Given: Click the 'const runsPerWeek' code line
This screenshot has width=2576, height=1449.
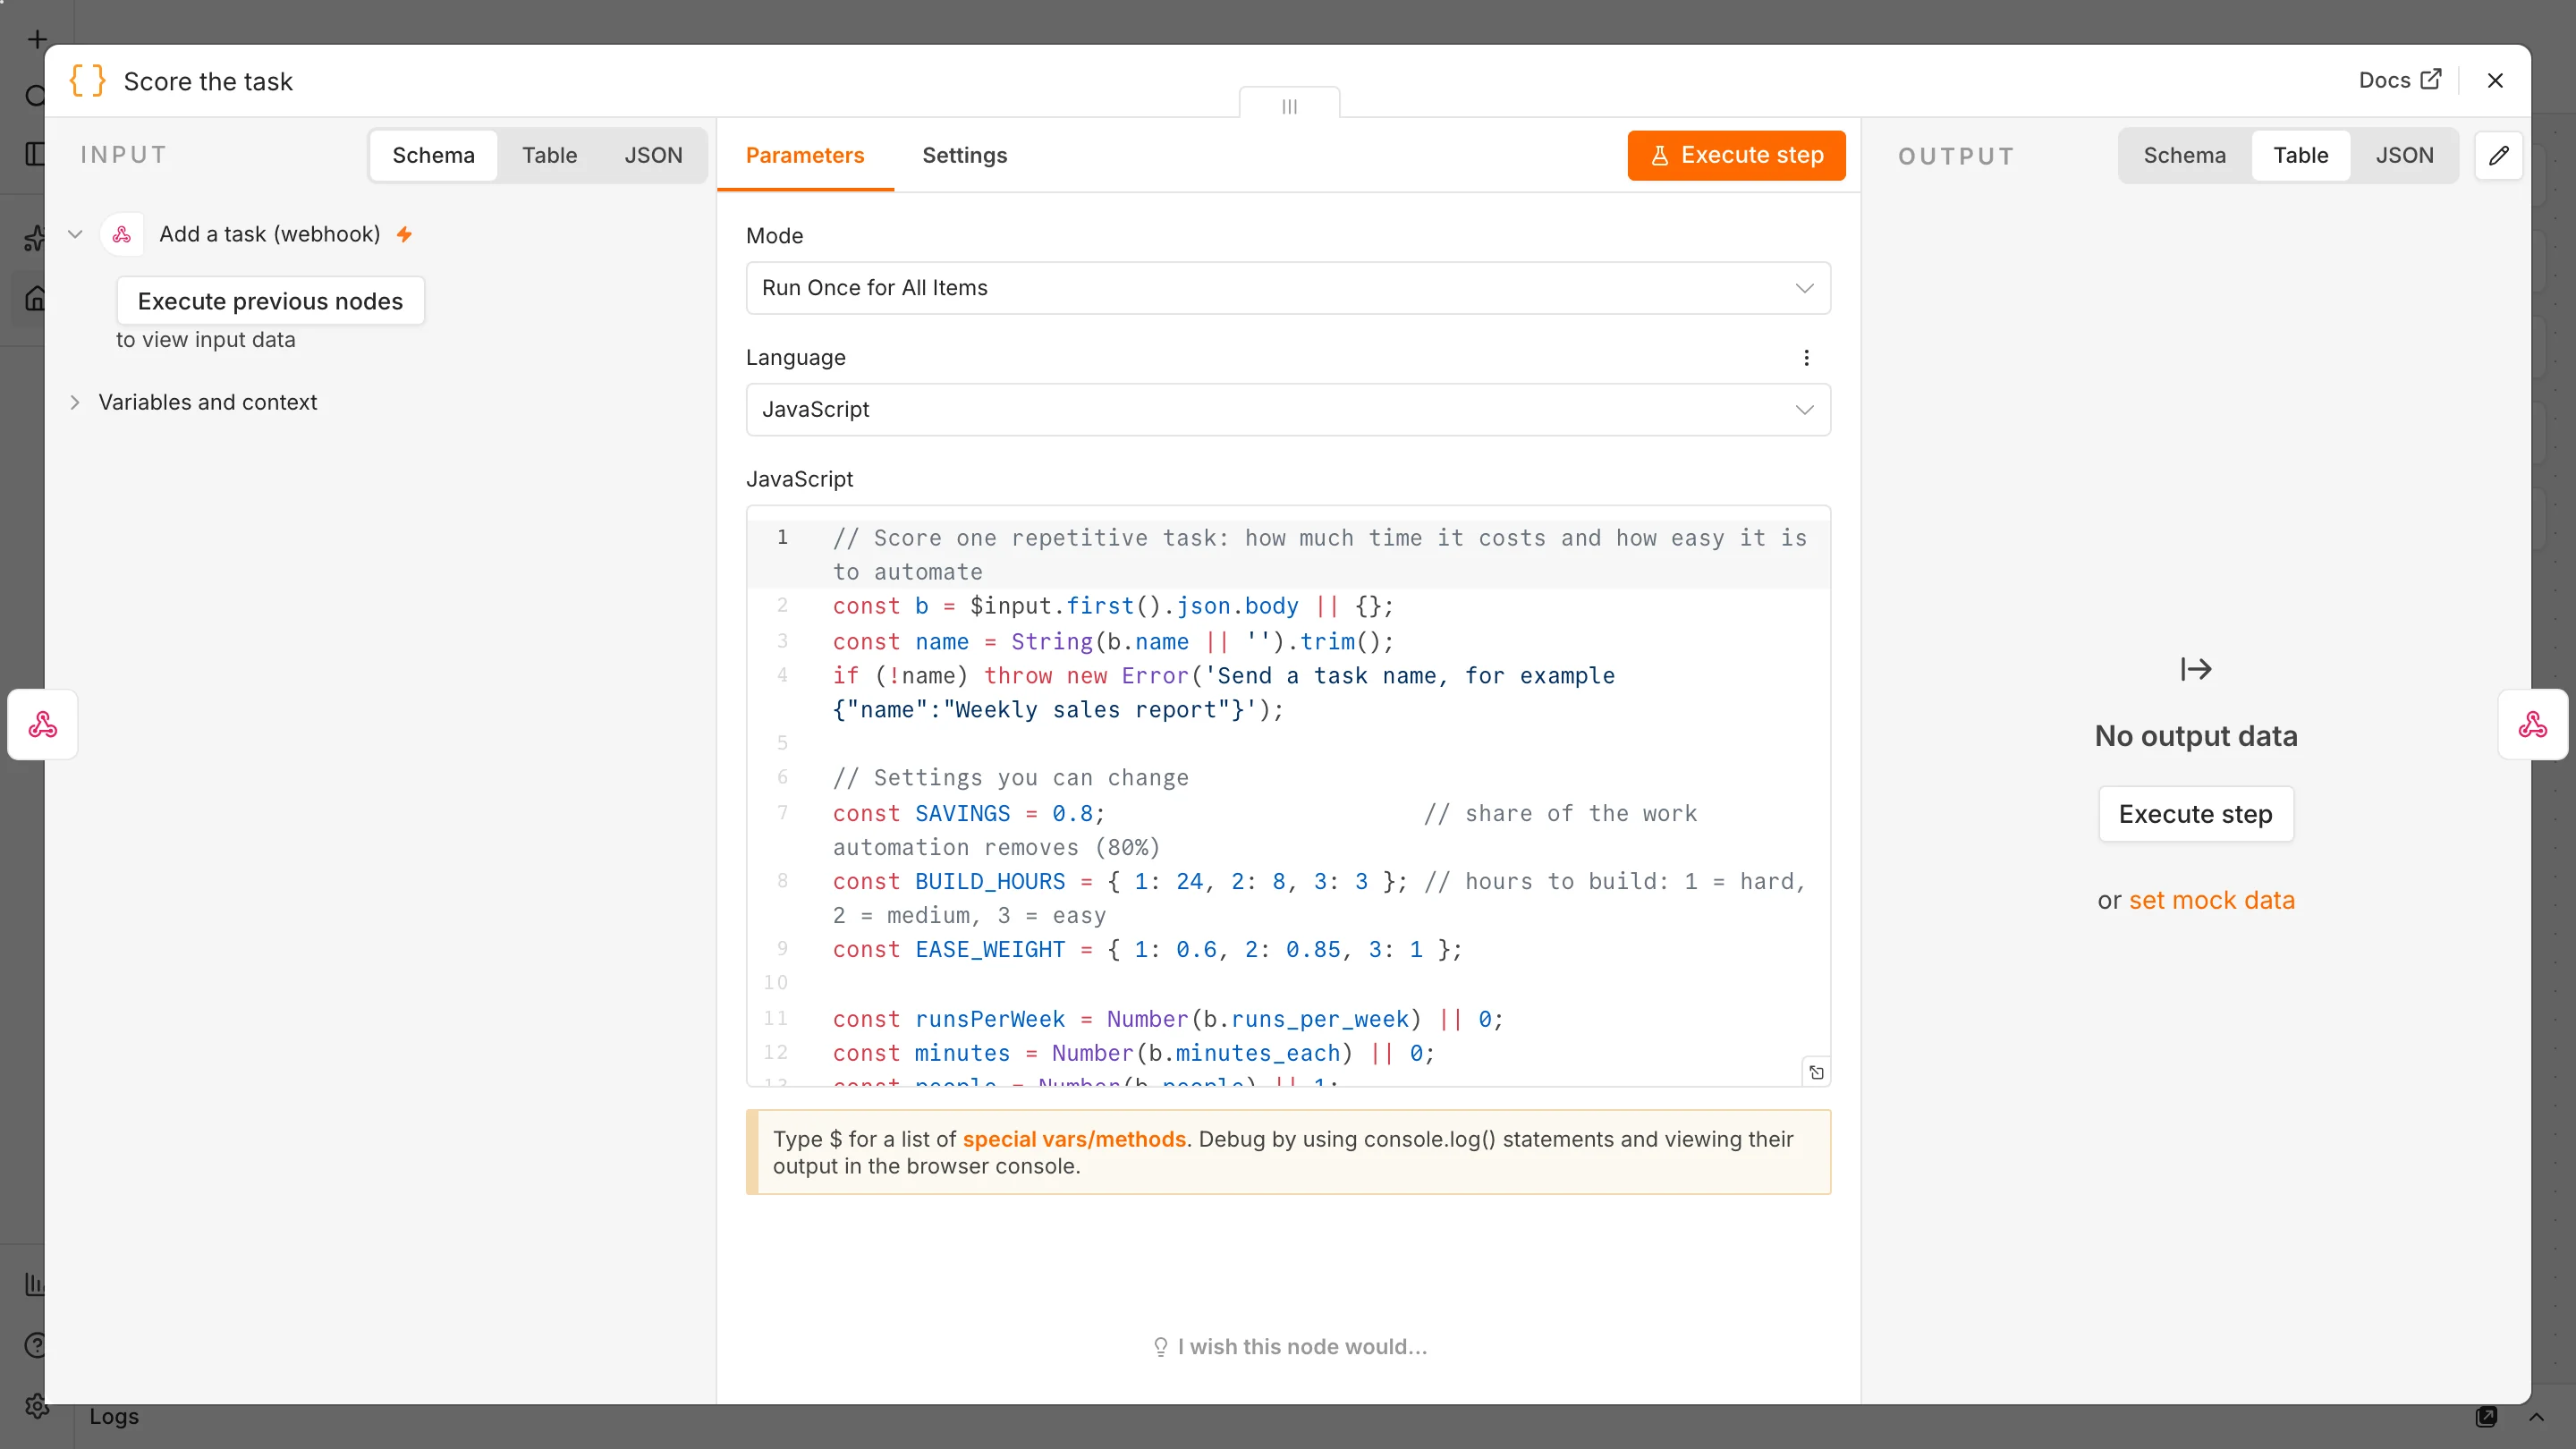Looking at the screenshot, I should point(1167,1019).
